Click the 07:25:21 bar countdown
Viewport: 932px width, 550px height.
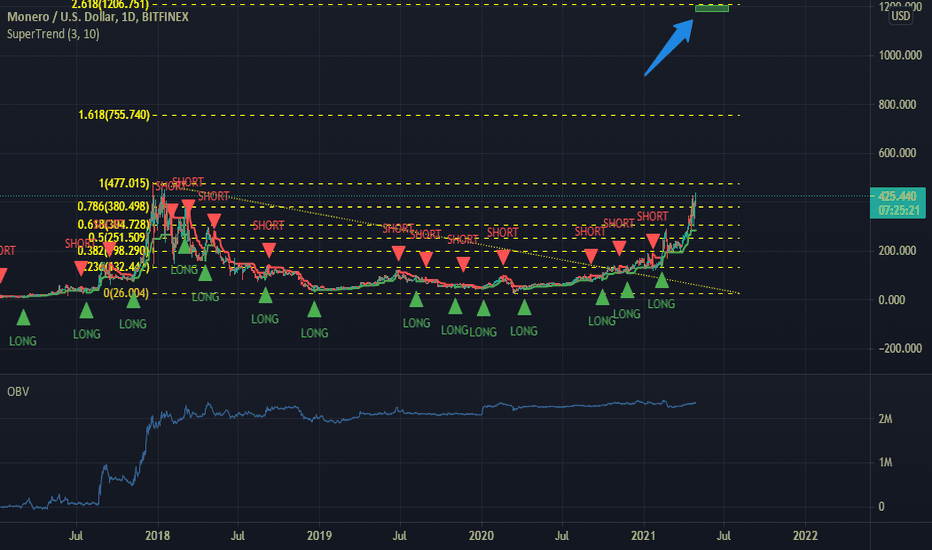pos(898,210)
